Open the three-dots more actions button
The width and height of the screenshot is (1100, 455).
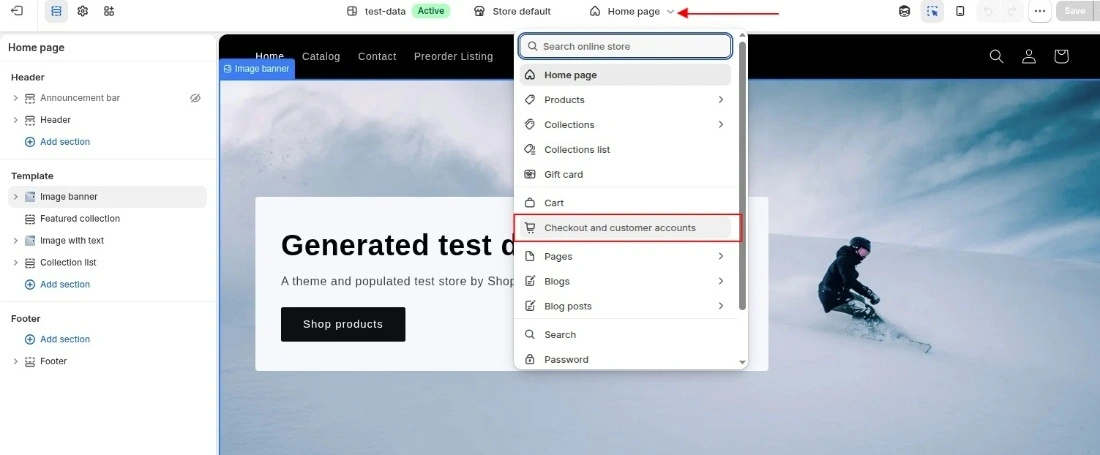point(1040,11)
